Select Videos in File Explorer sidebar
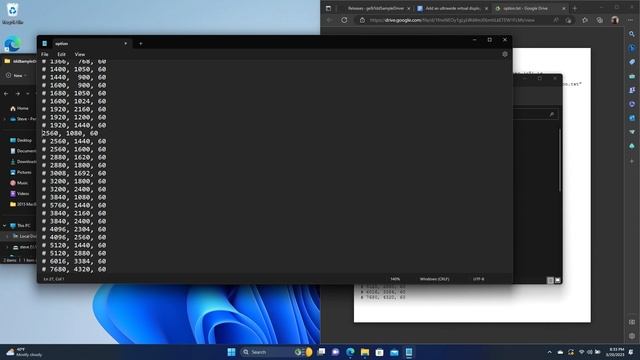Viewport: 640px width, 360px height. 20,193
